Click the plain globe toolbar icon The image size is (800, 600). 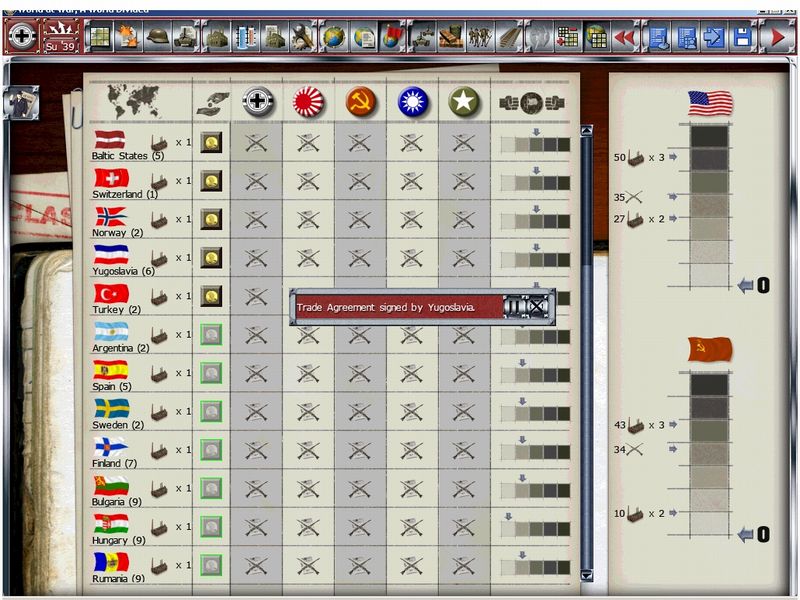[334, 37]
